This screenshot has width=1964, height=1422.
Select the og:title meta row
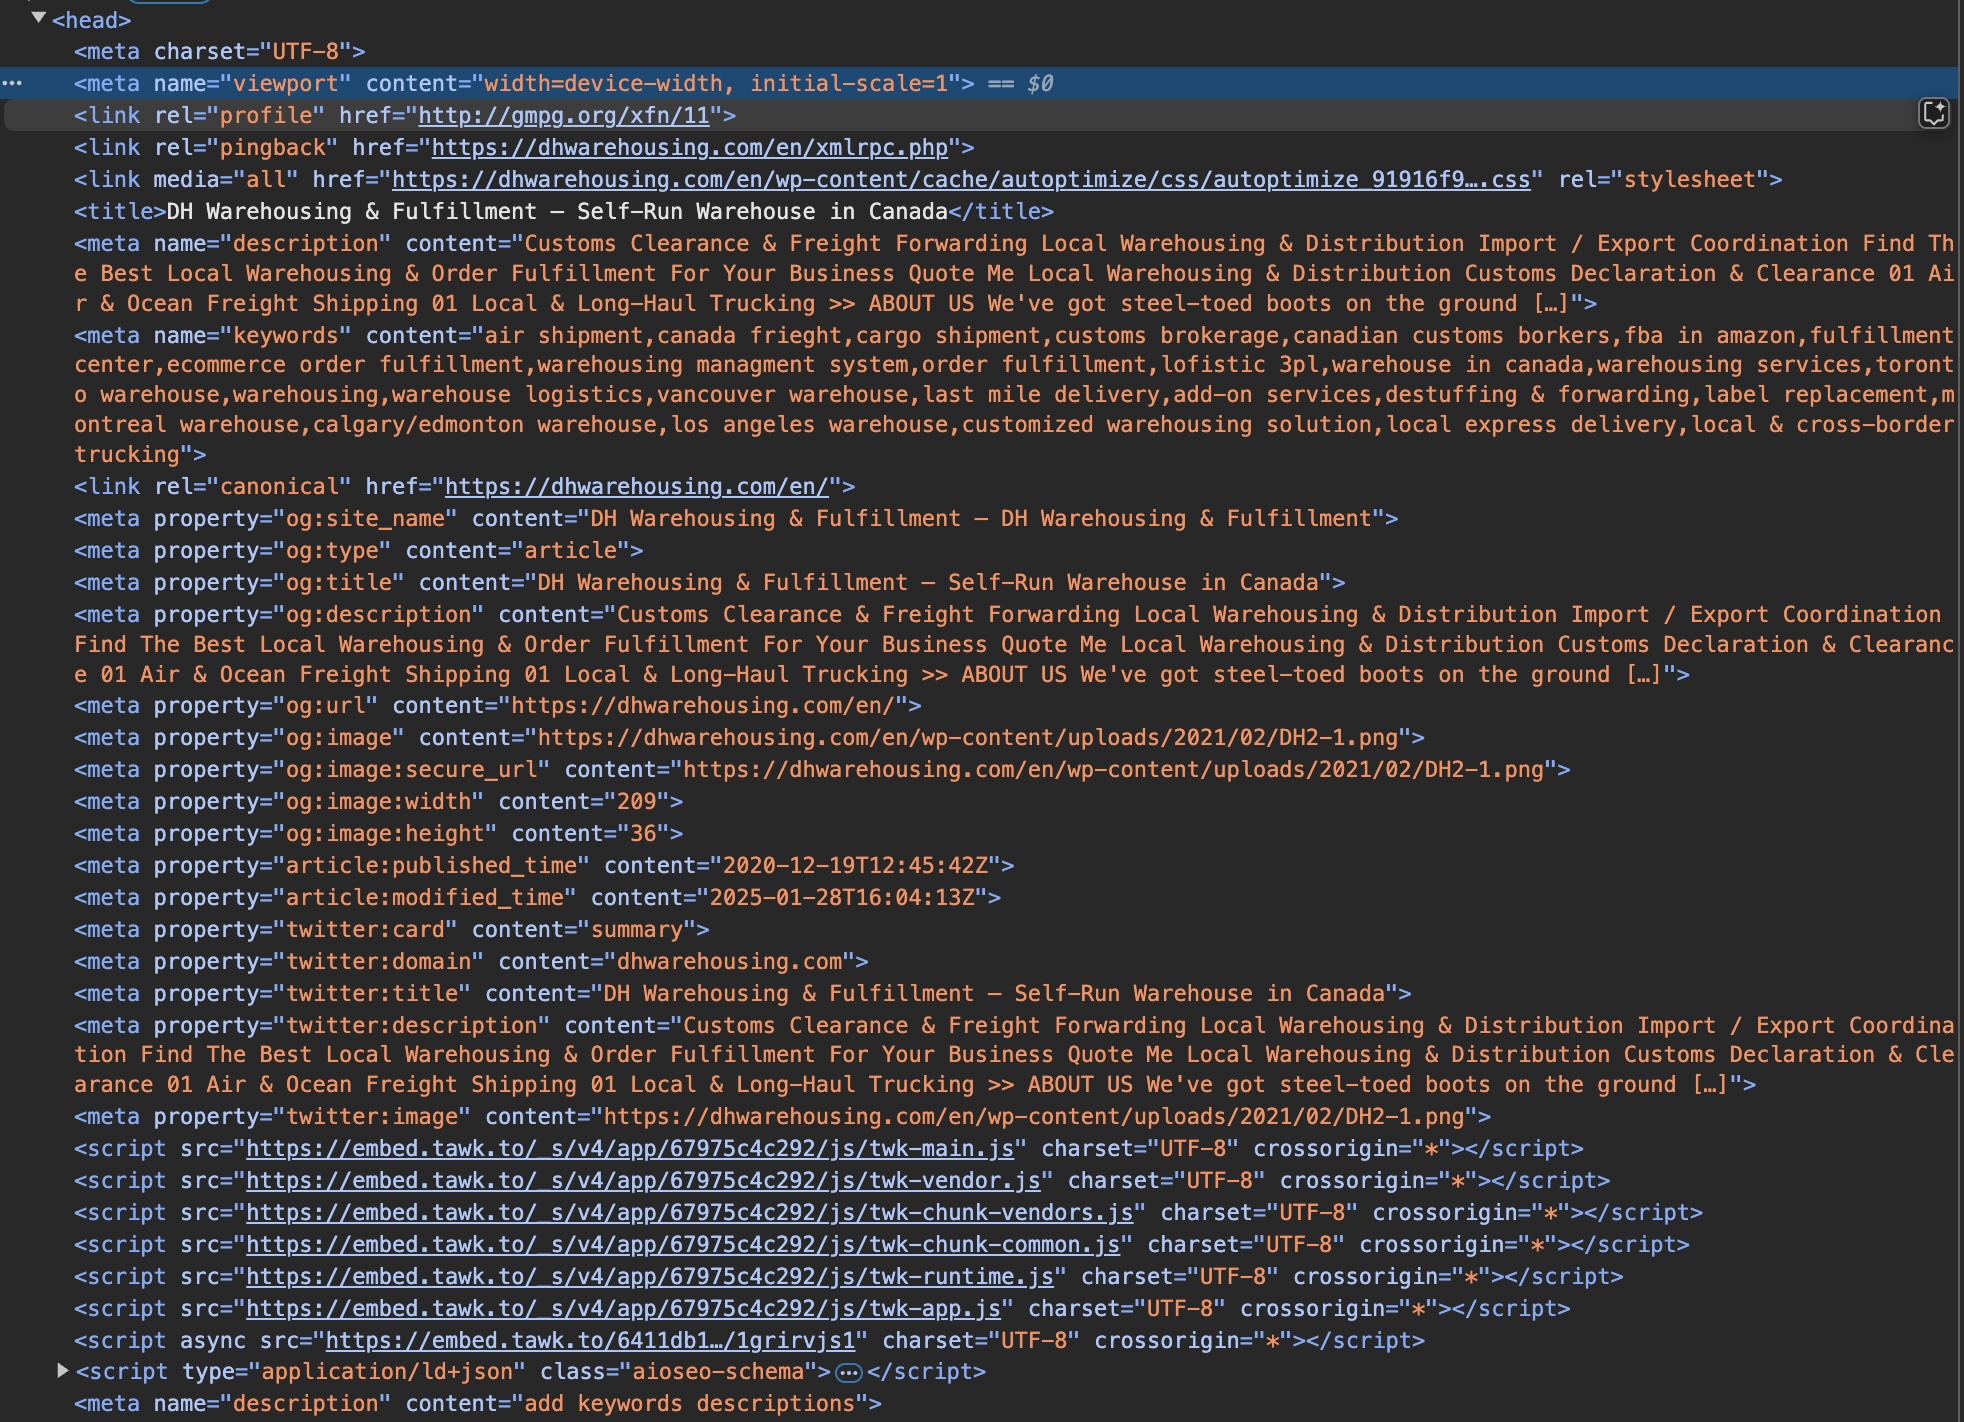(710, 582)
